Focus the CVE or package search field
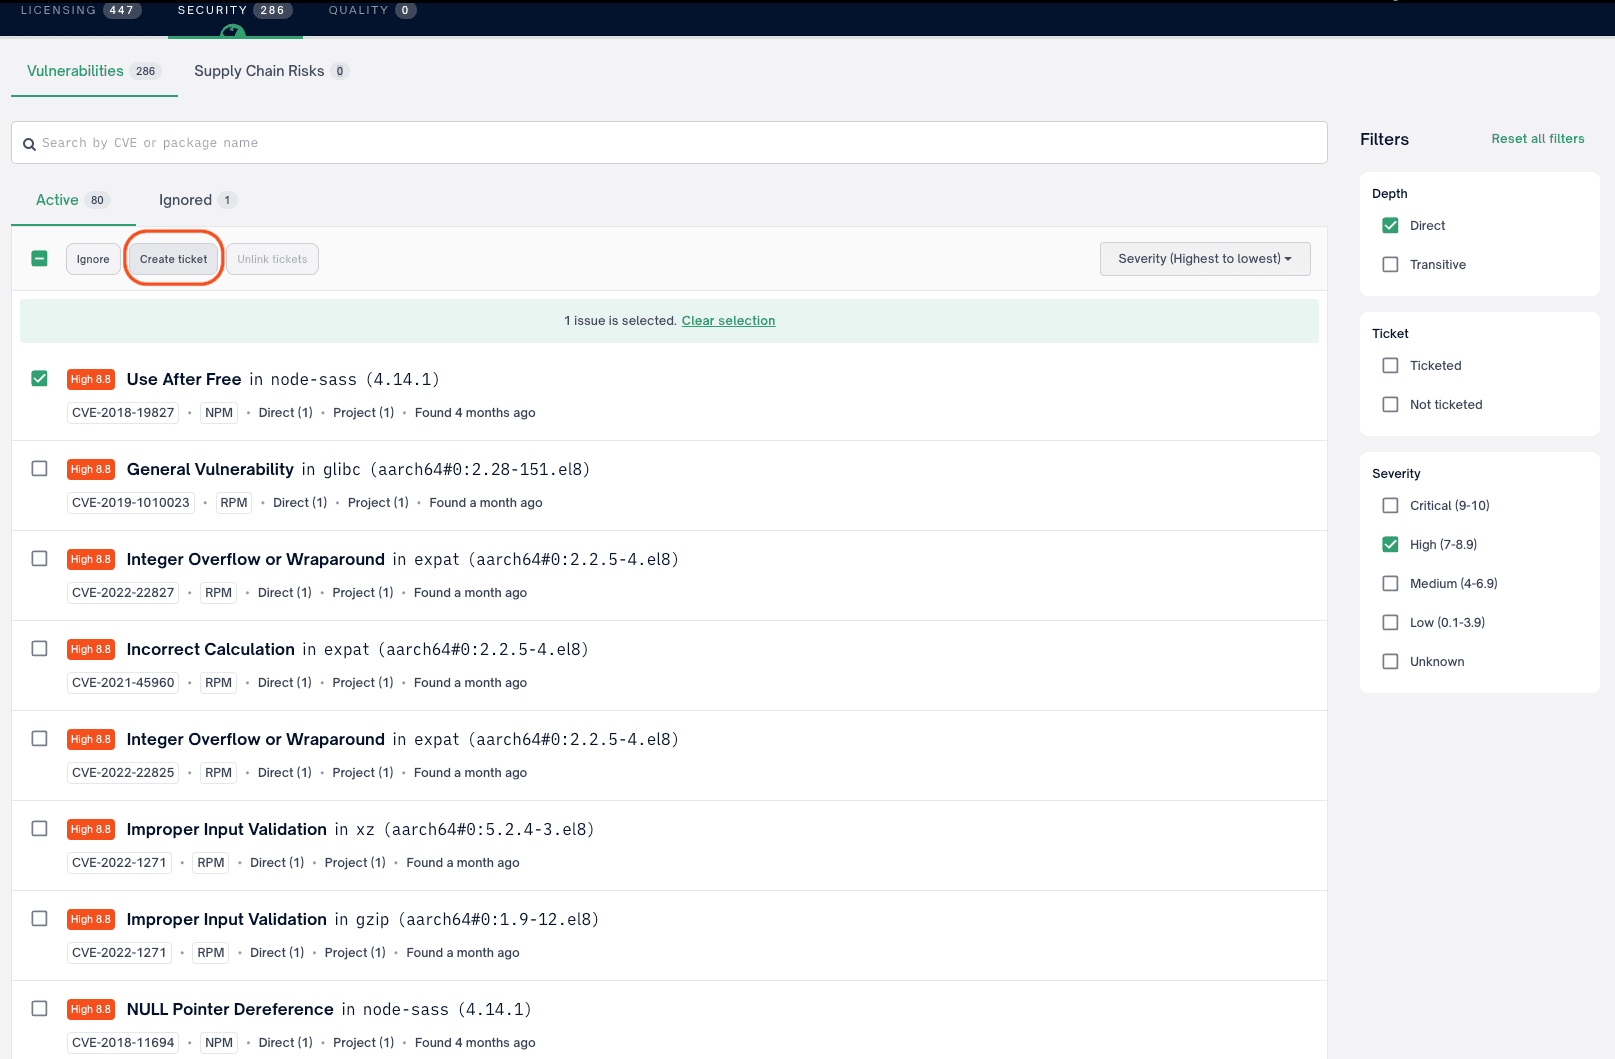 [x=669, y=143]
